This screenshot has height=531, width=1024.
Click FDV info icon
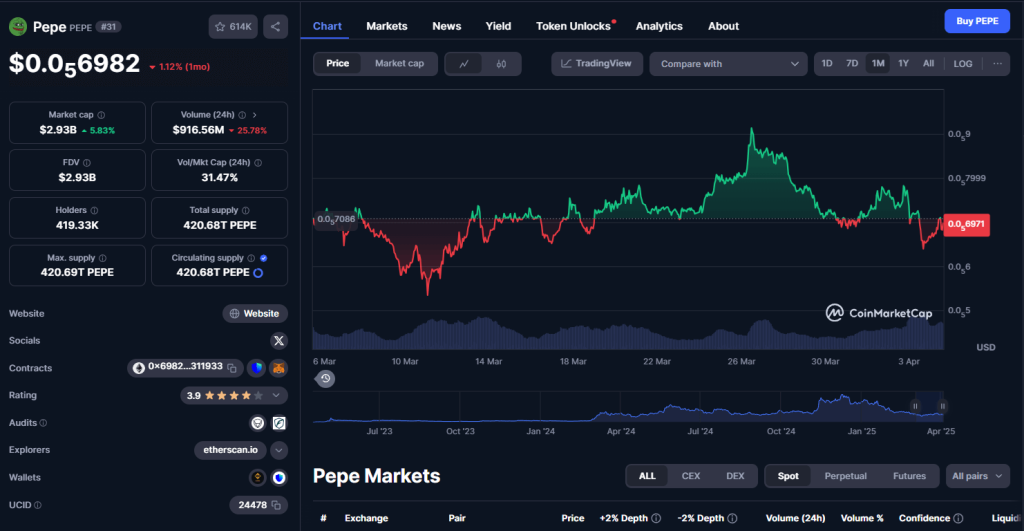[87, 163]
